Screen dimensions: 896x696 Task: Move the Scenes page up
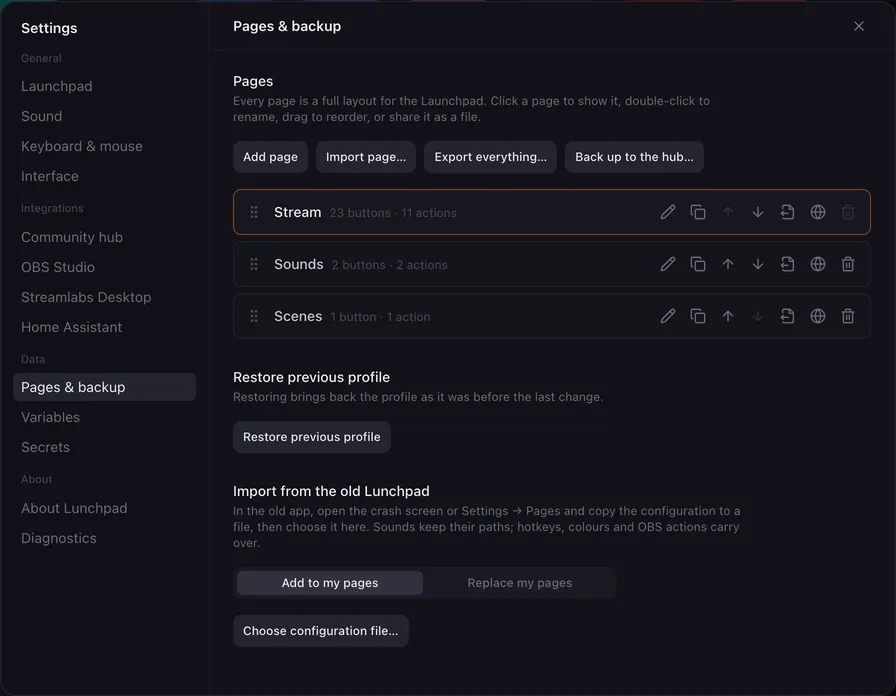(x=727, y=316)
